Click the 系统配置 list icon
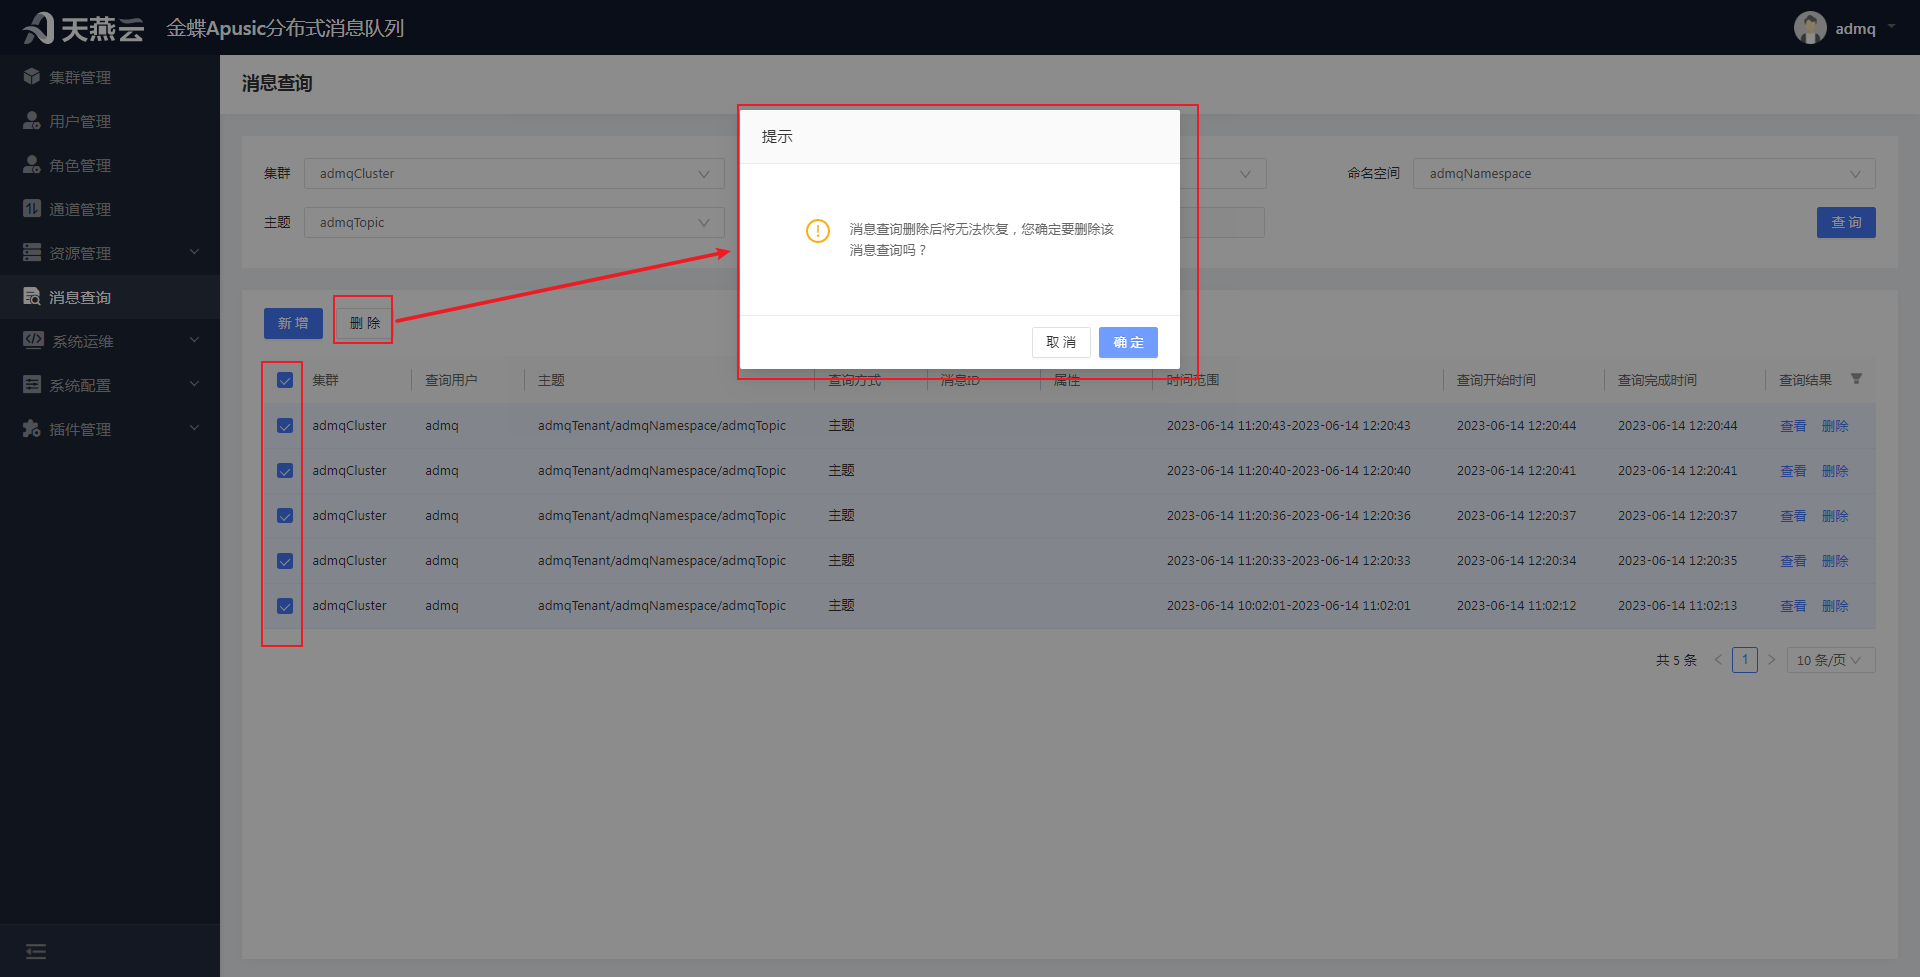Image resolution: width=1920 pixels, height=977 pixels. tap(32, 385)
